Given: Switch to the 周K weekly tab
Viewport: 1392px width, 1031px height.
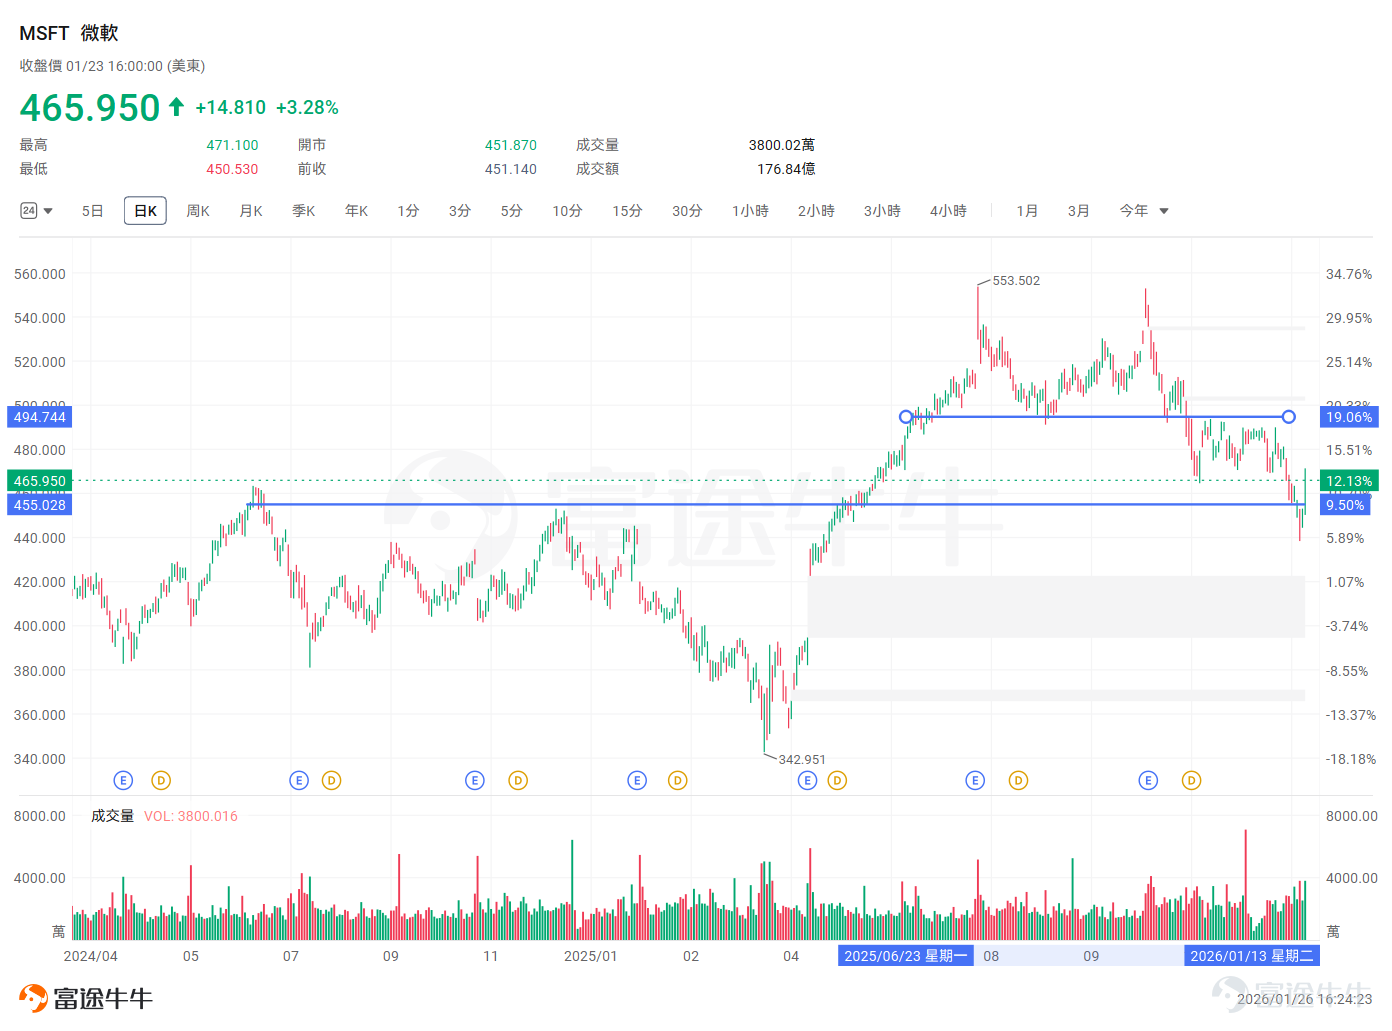Looking at the screenshot, I should pyautogui.click(x=198, y=211).
